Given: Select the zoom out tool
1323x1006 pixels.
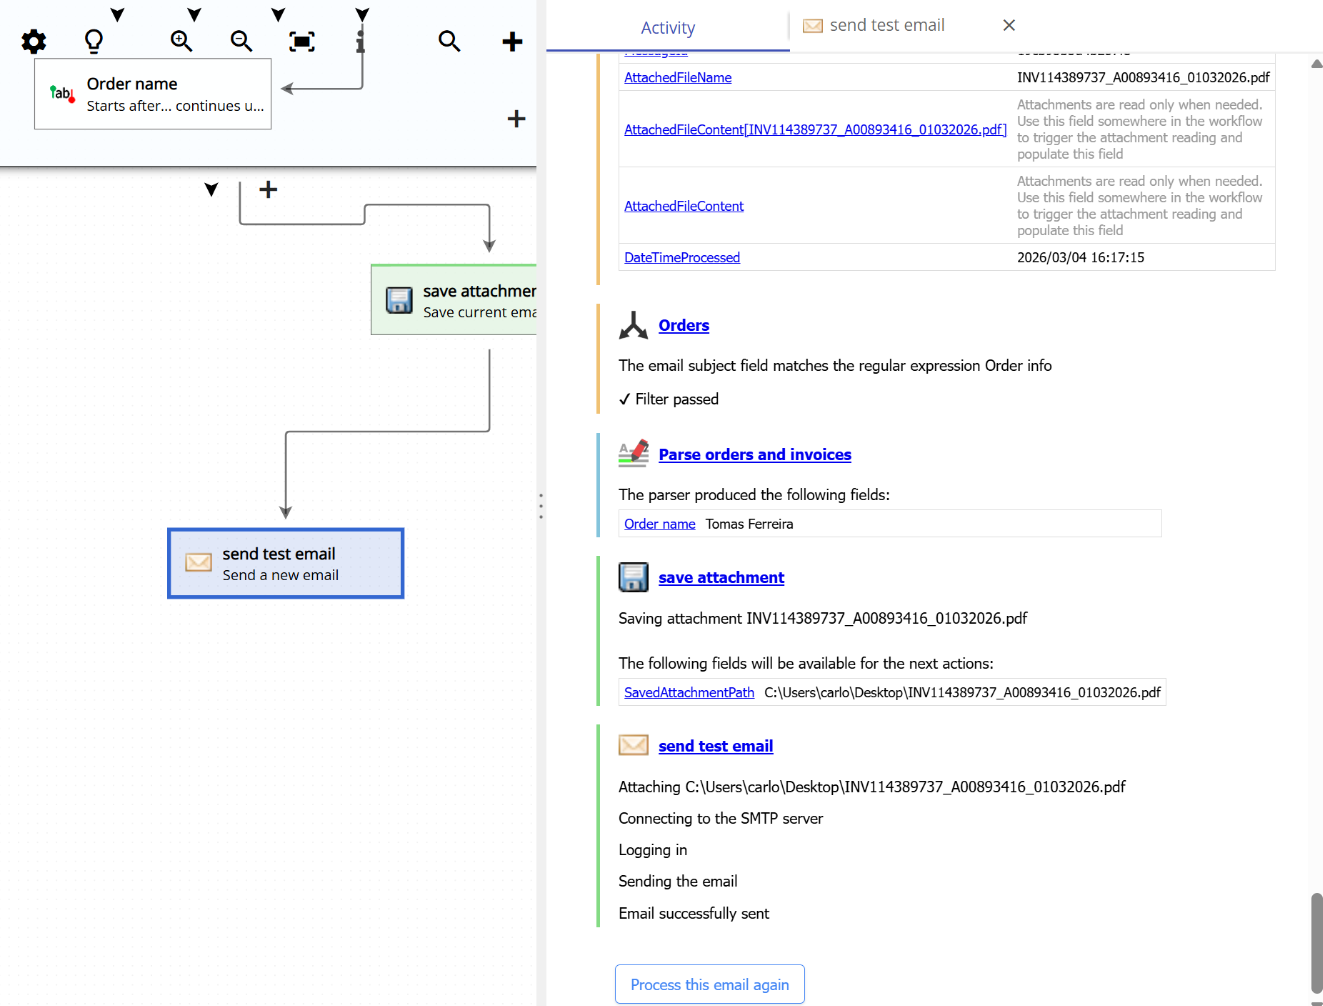Looking at the screenshot, I should click(x=241, y=41).
